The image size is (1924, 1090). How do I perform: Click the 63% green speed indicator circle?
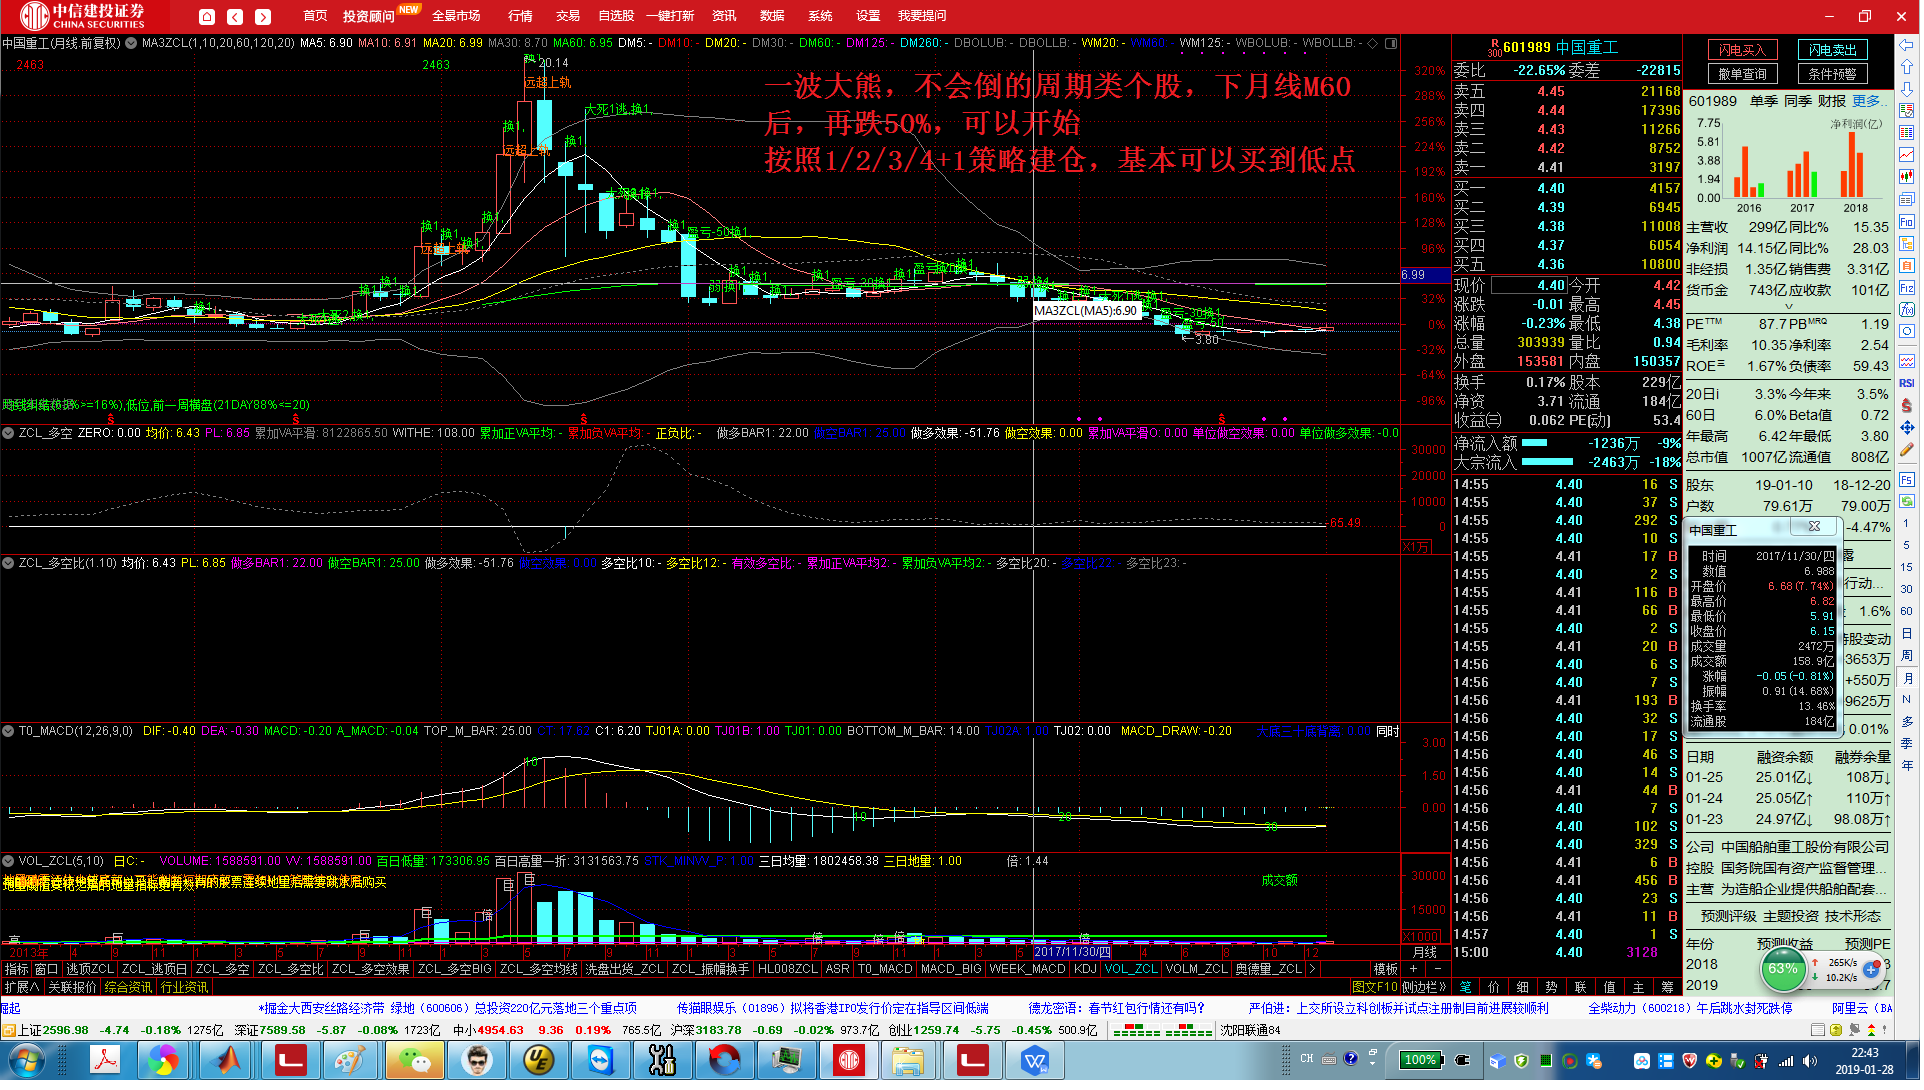tap(1783, 970)
